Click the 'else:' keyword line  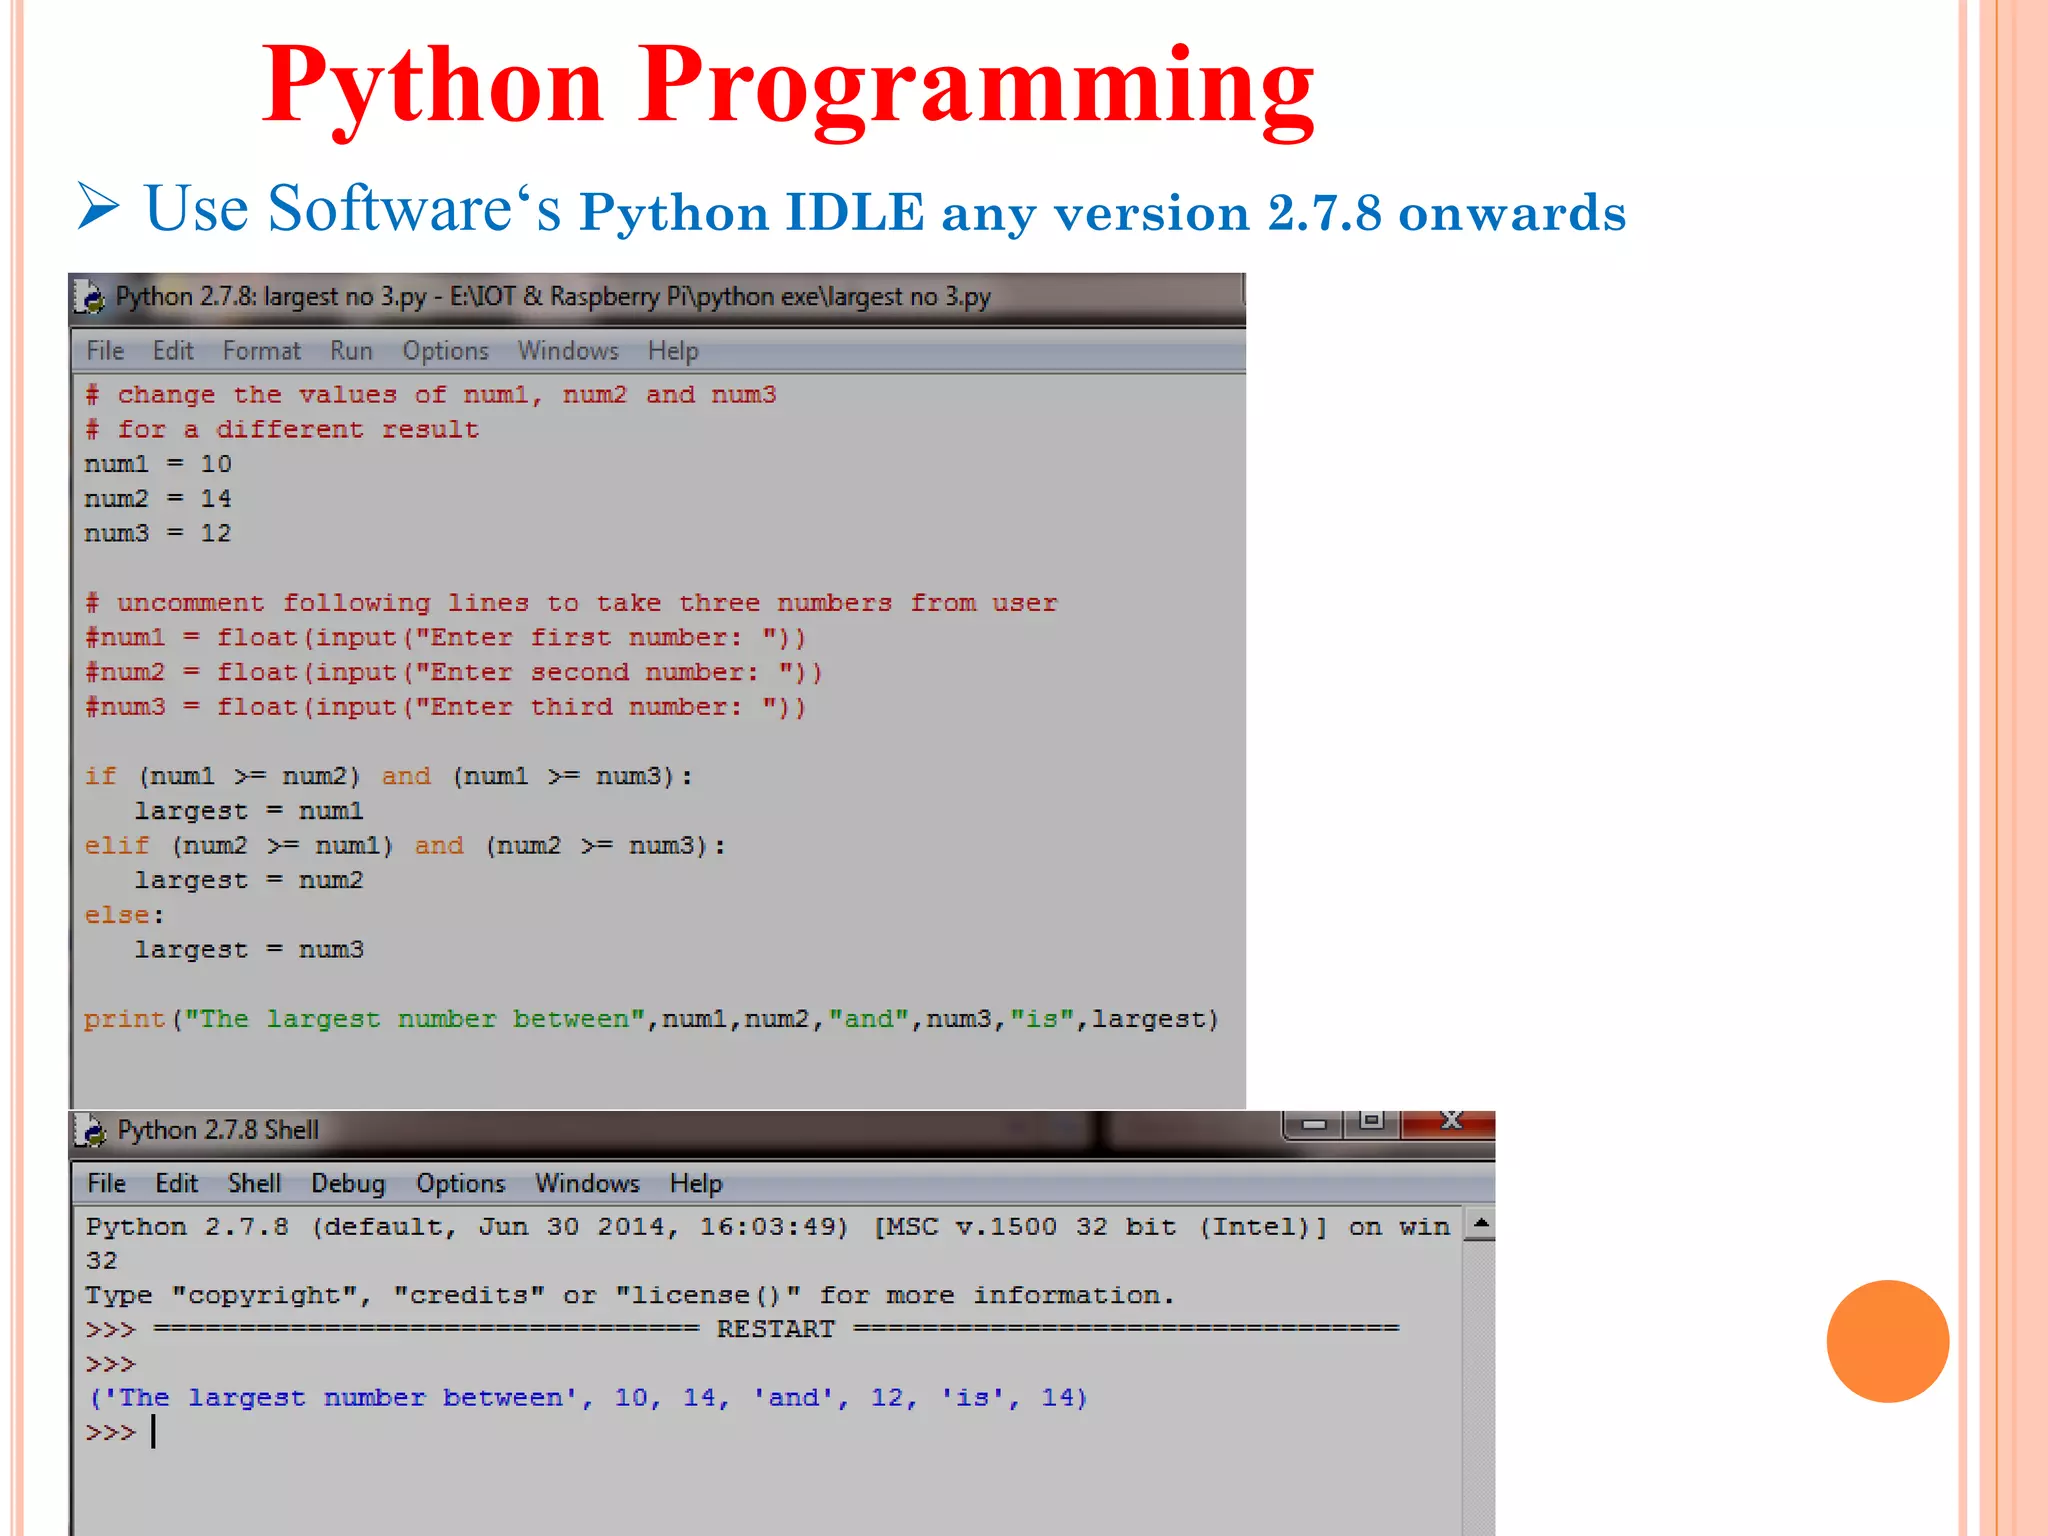pyautogui.click(x=124, y=915)
